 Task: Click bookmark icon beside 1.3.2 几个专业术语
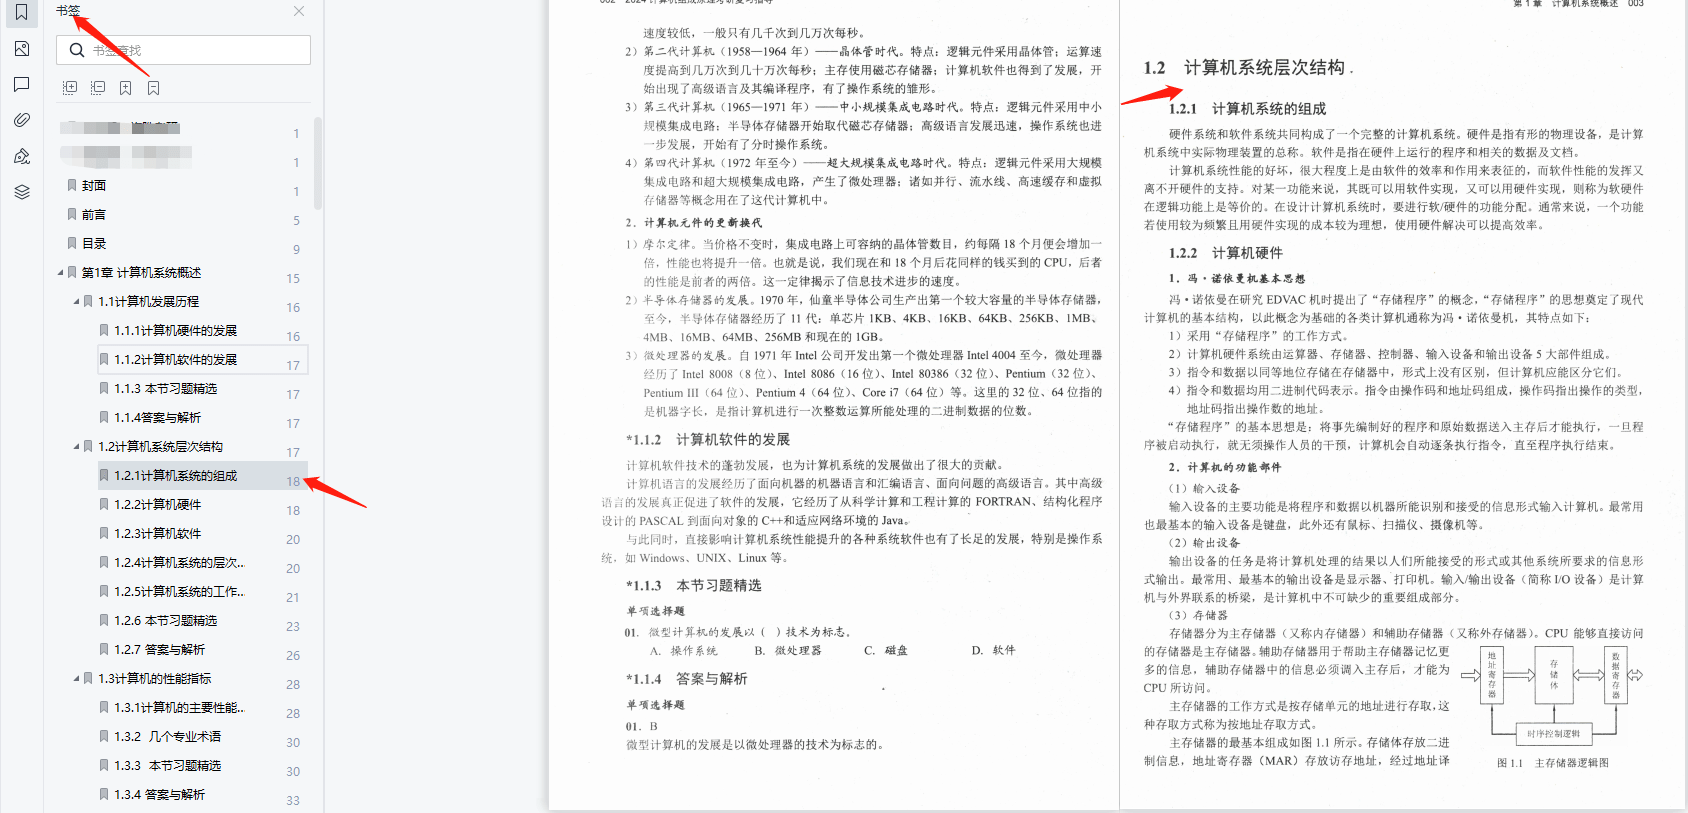(x=104, y=736)
